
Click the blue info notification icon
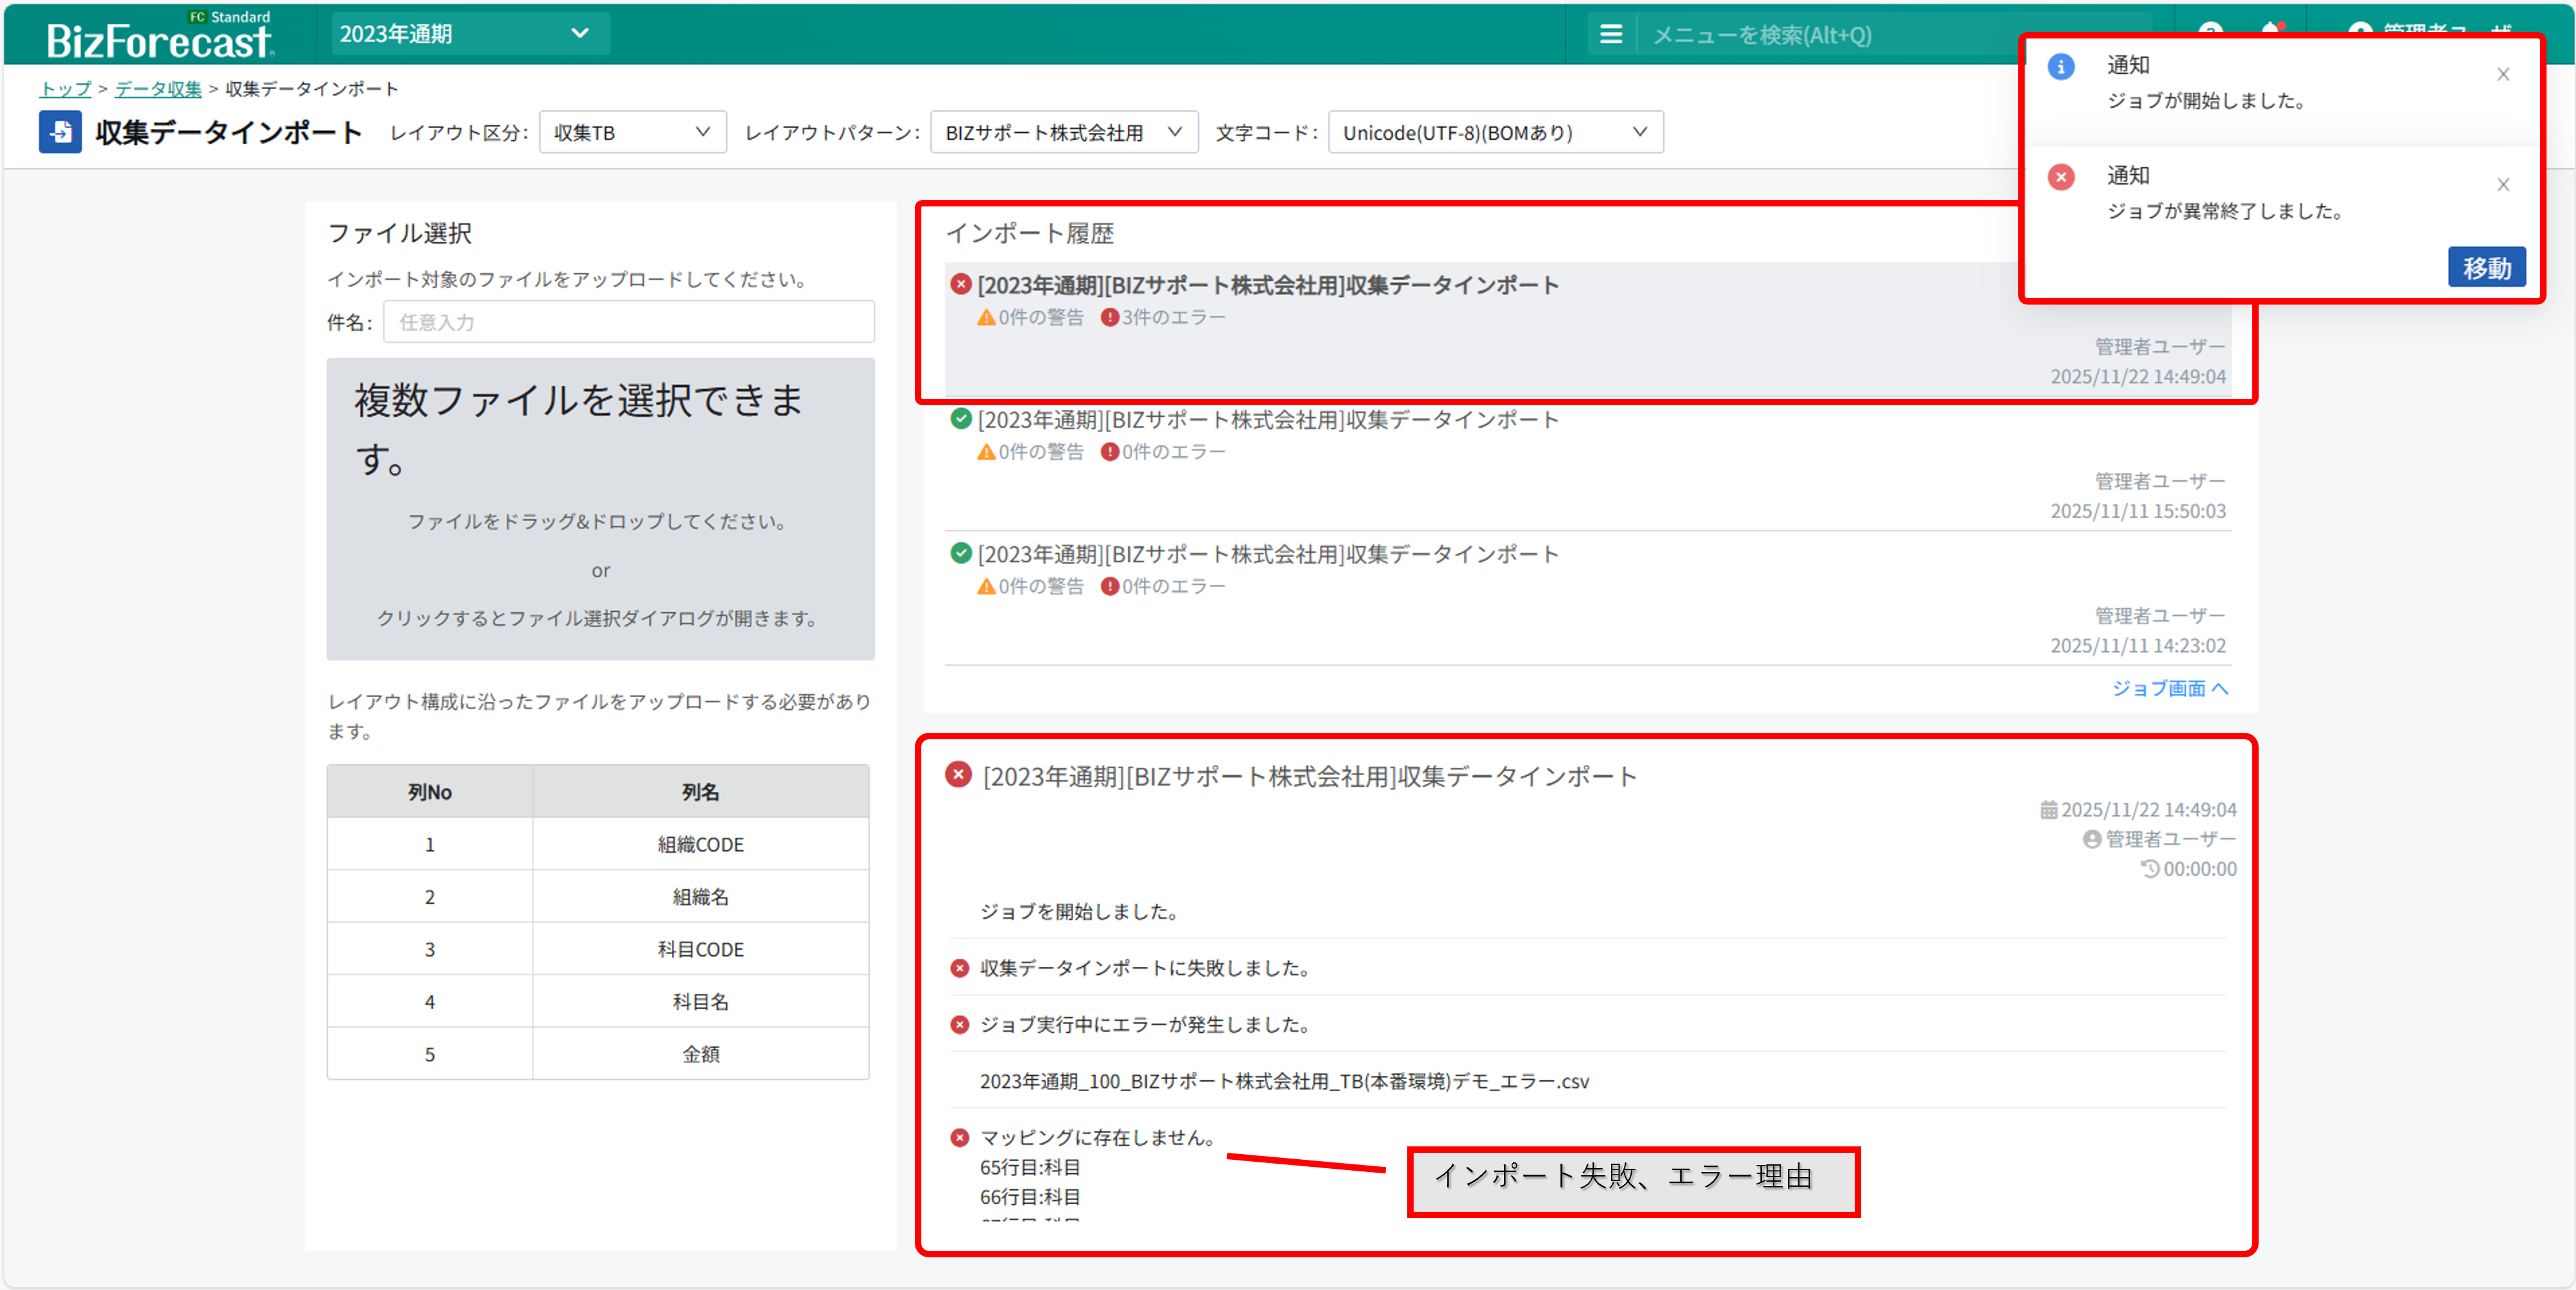coord(2061,67)
